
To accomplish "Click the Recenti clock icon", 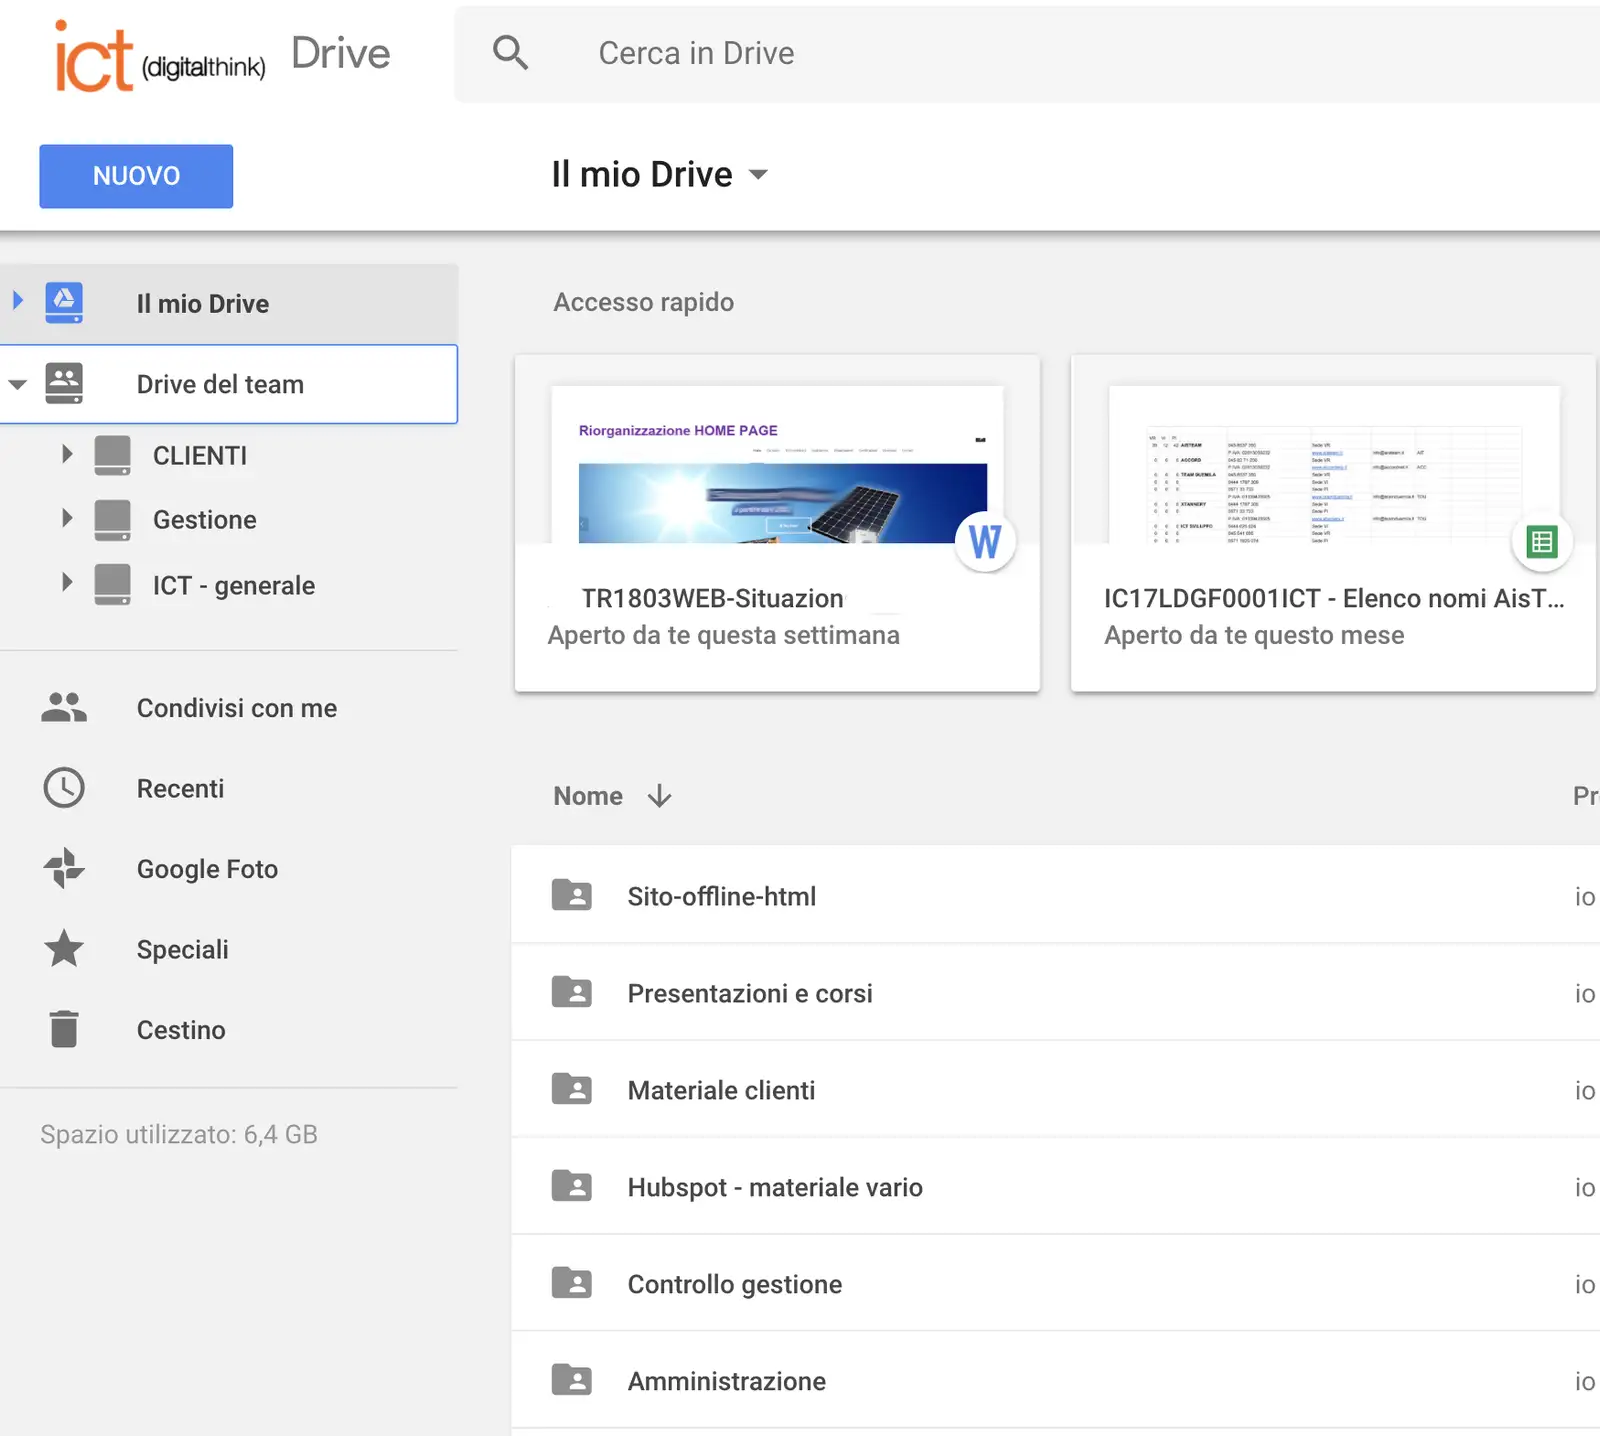I will coord(64,788).
